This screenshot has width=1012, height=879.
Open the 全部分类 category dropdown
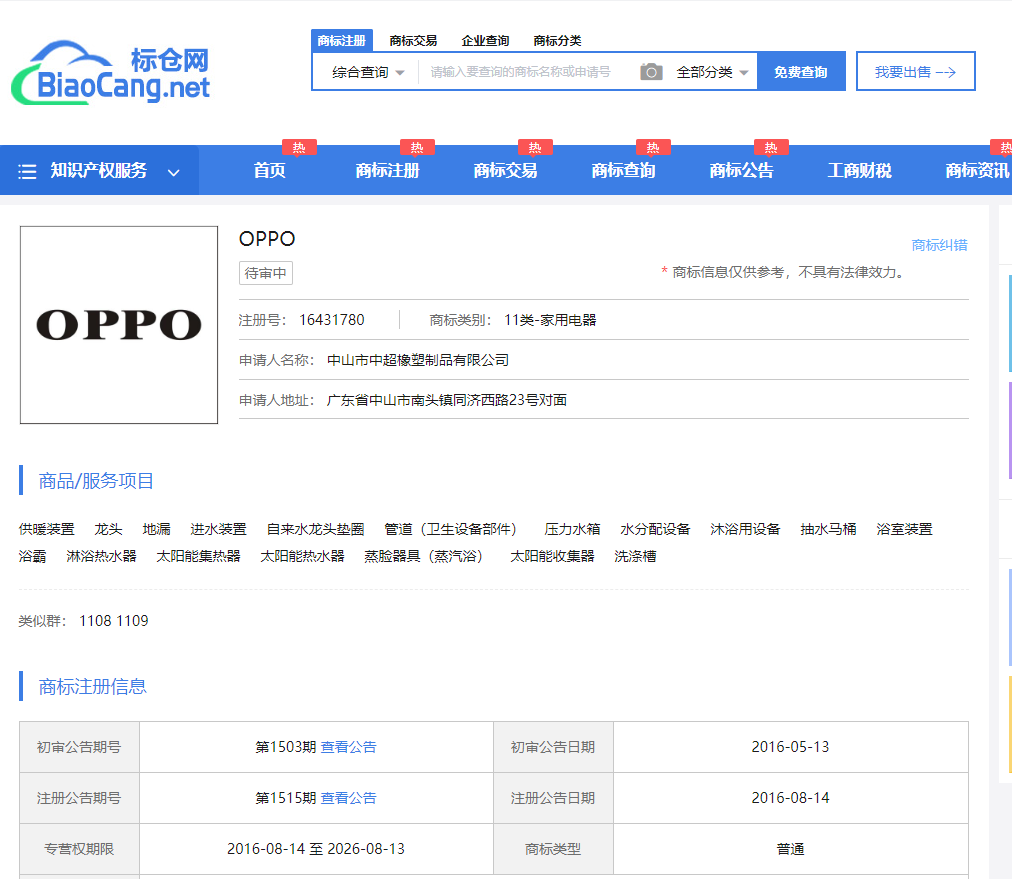[x=712, y=72]
